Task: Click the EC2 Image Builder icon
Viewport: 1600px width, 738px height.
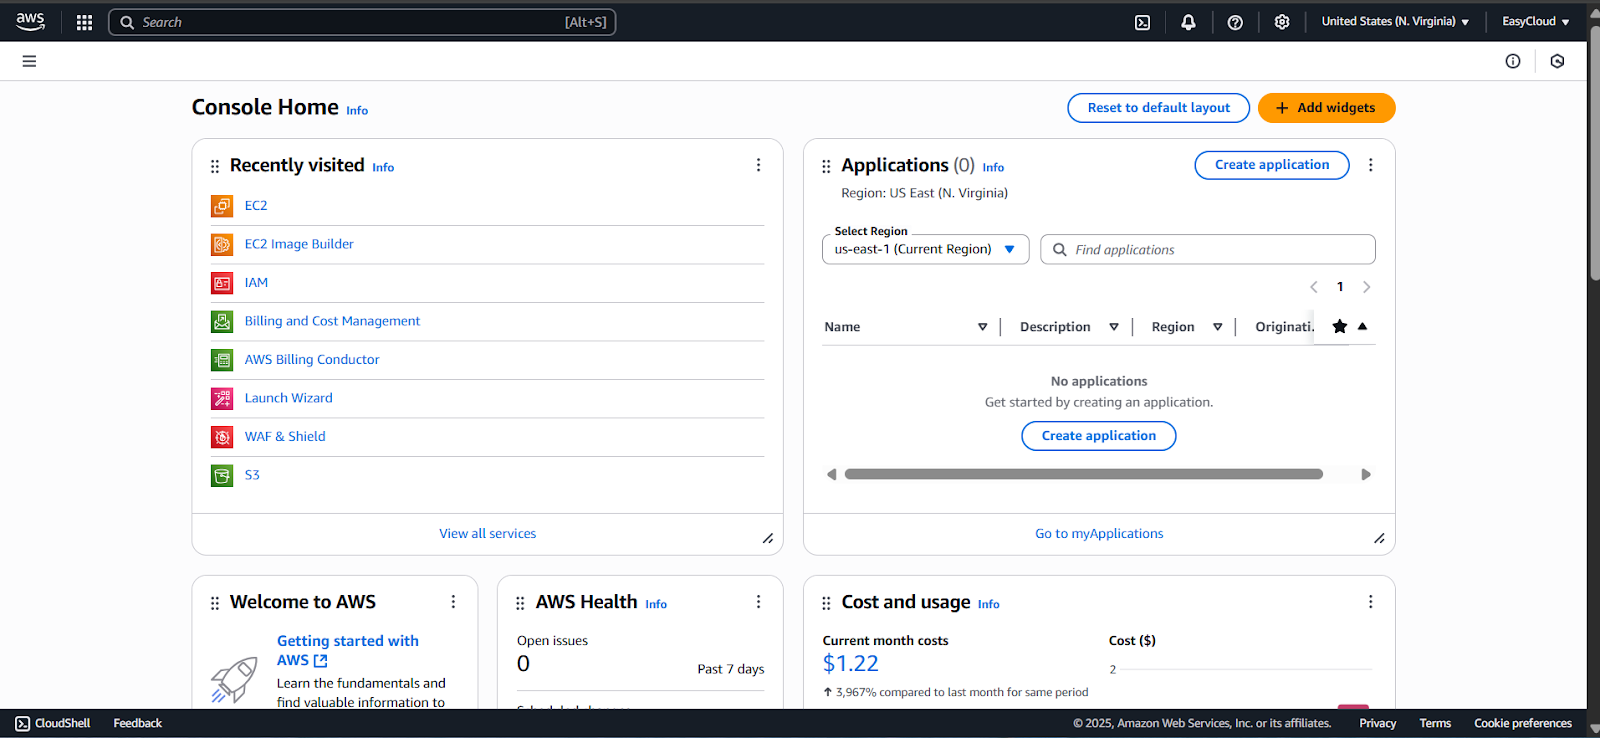Action: 222,244
